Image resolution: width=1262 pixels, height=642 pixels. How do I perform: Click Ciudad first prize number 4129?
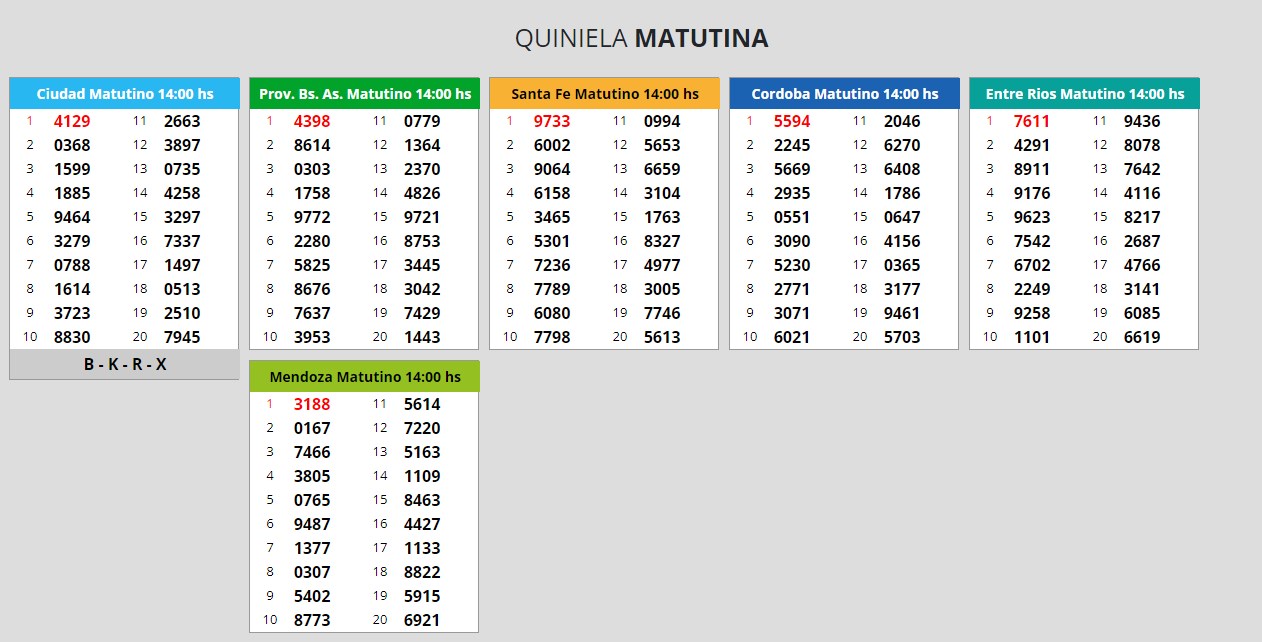tap(72, 121)
